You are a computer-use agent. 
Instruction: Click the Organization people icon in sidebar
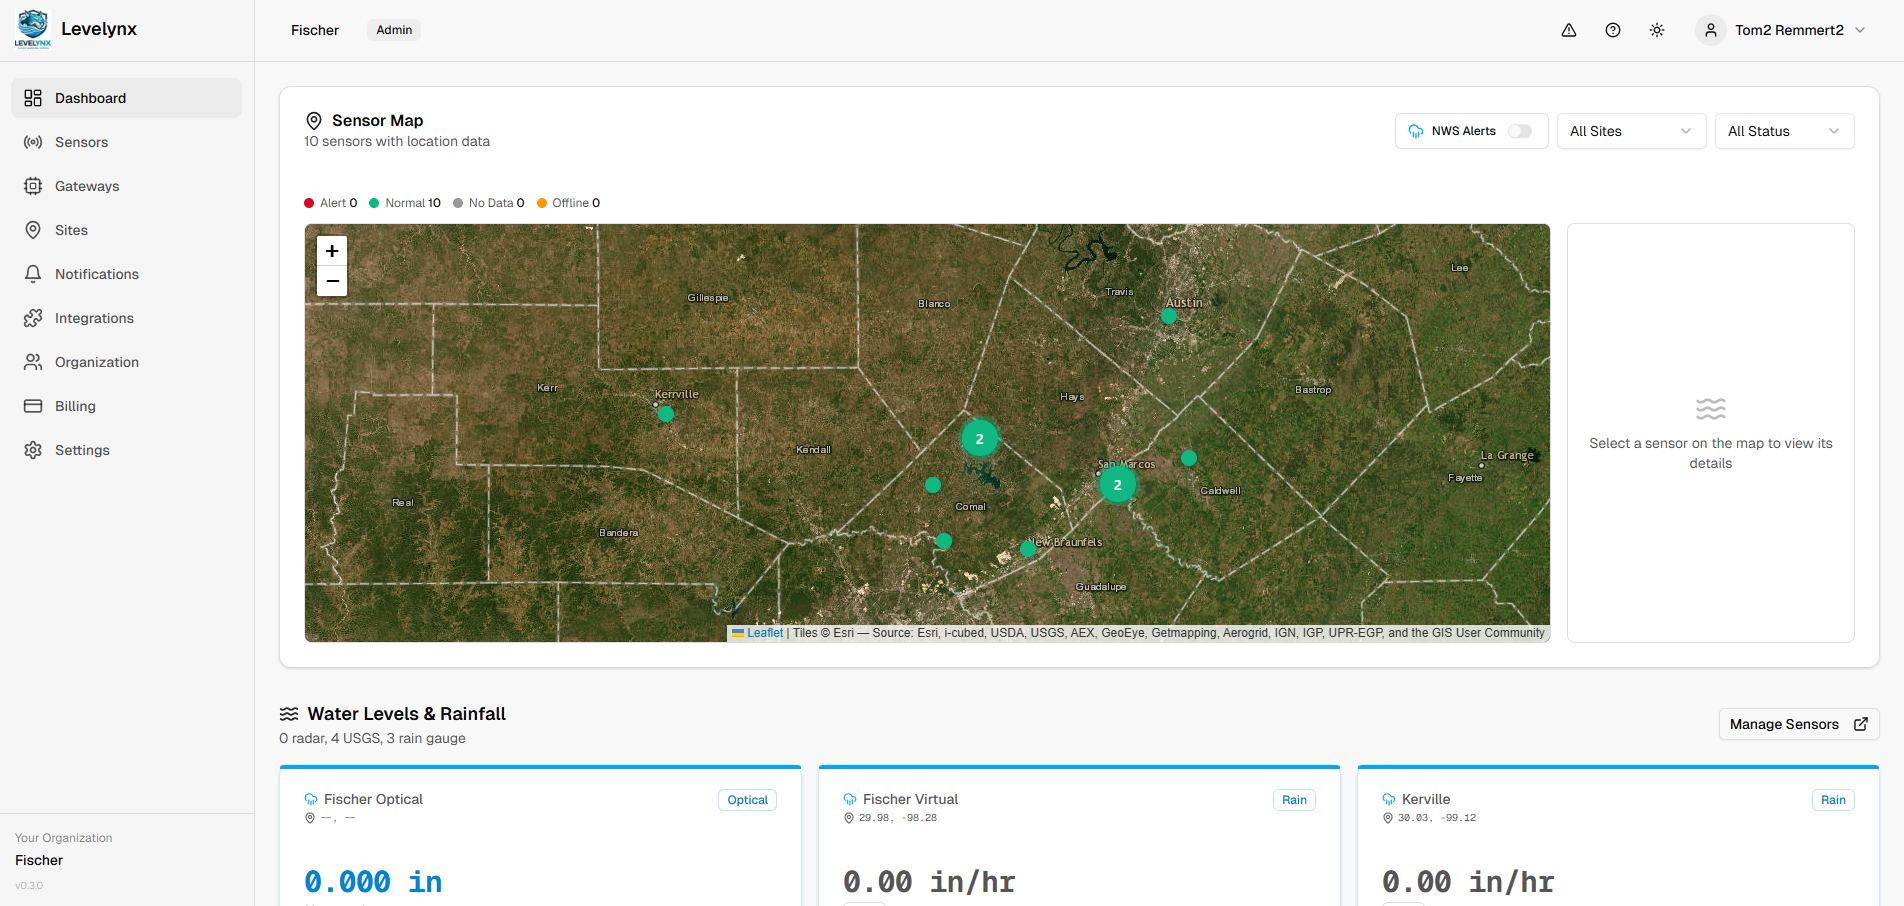pos(33,362)
